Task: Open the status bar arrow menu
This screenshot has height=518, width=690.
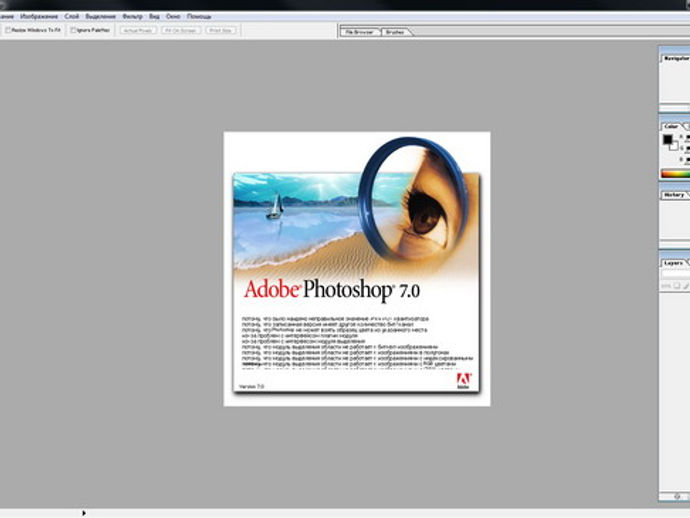Action: click(x=84, y=513)
